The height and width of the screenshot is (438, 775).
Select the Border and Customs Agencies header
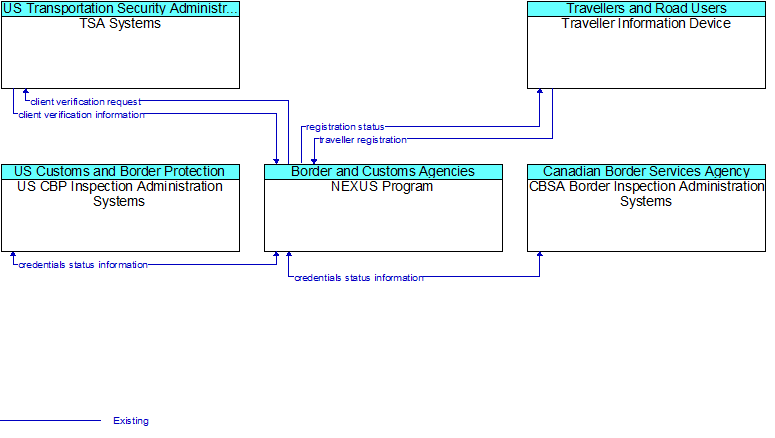(x=384, y=172)
